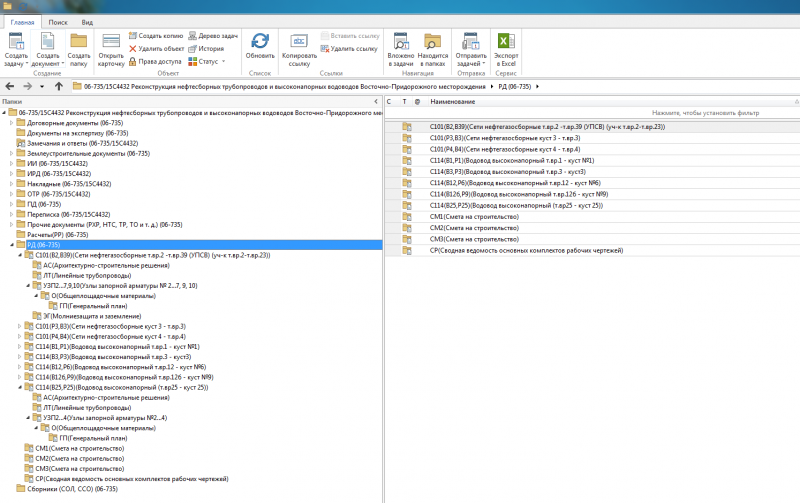Open the Статус dropdown in the ribbon

[206, 61]
